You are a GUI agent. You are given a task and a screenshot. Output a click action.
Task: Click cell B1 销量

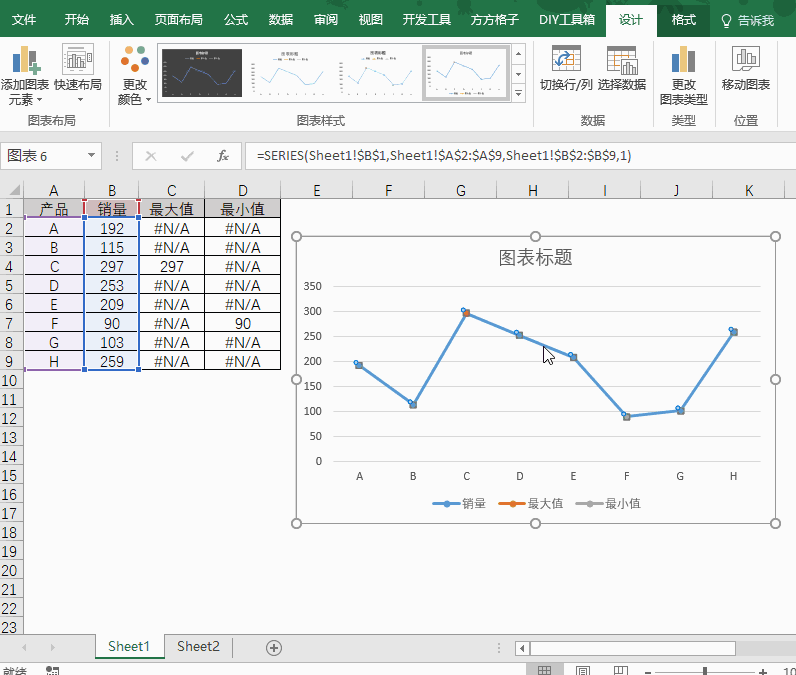(x=112, y=209)
